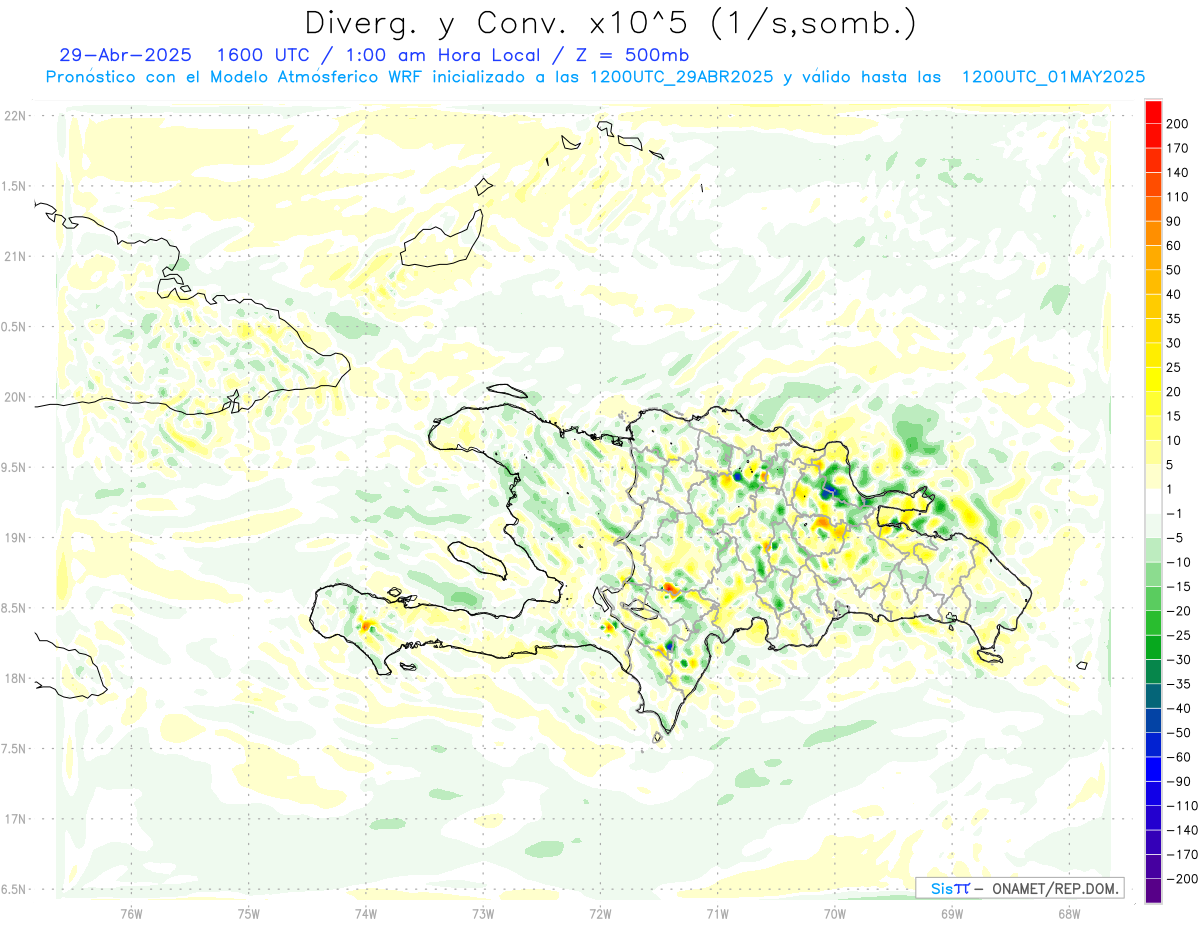Viewport: 1200px width, 927px height.
Task: Select the initialization time '1200UTC_29ABR2025'
Action: [x=681, y=77]
